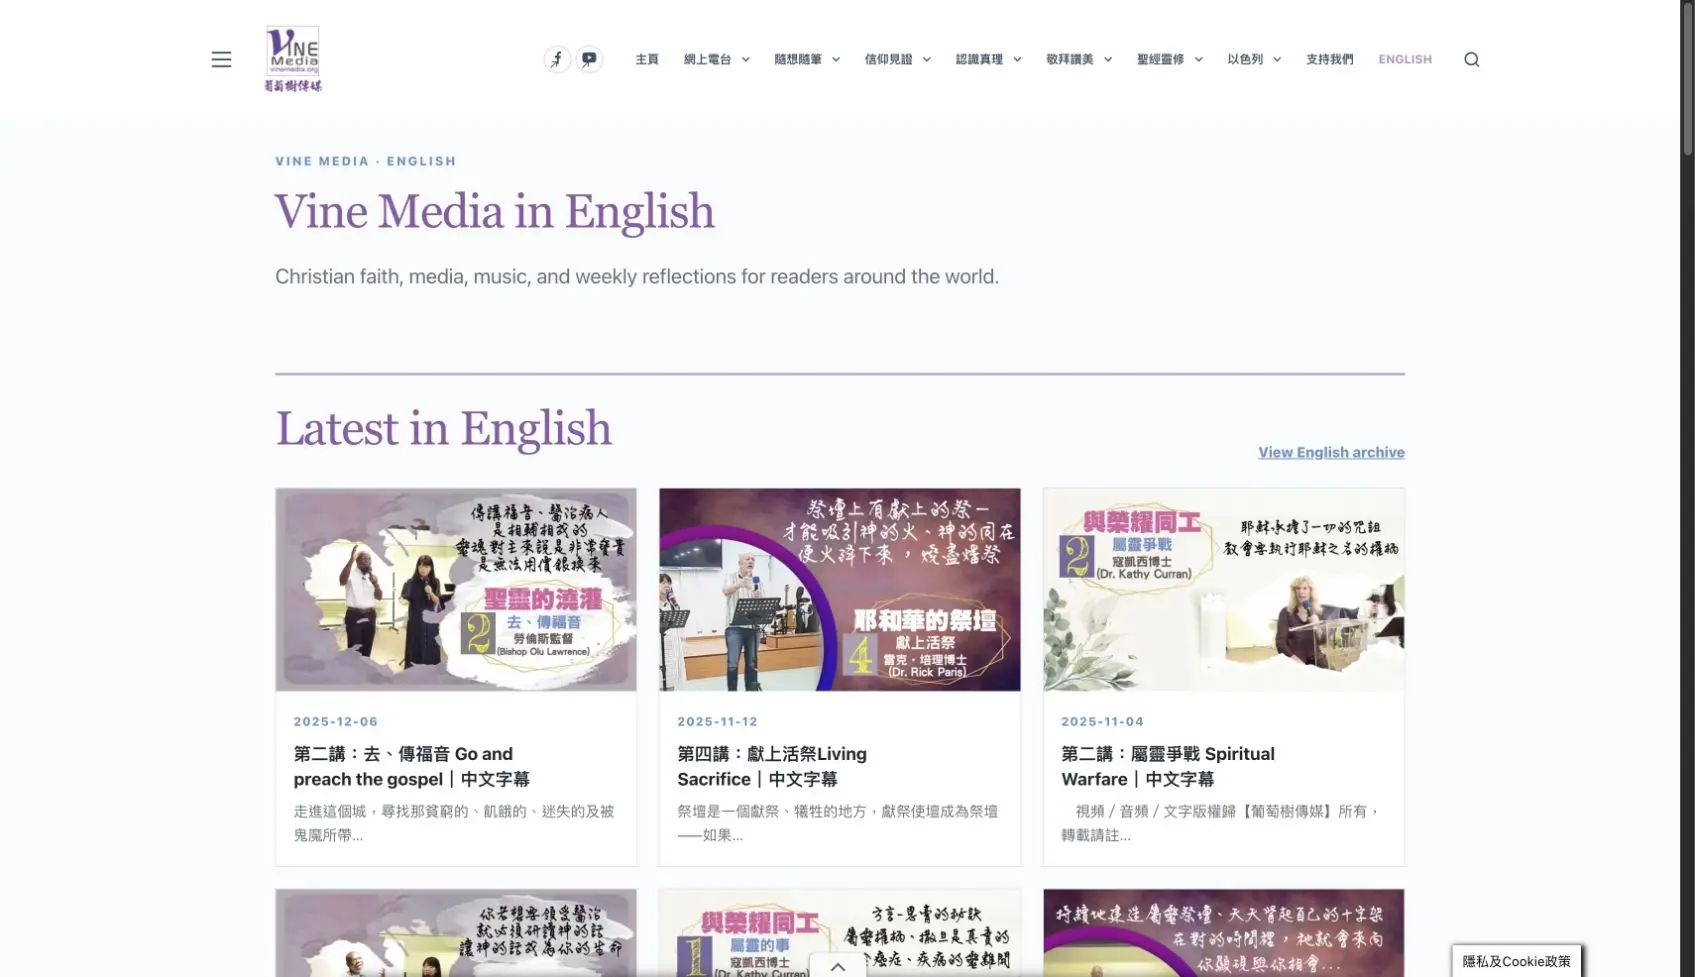Click the round running-figure icon in header
Image resolution: width=1695 pixels, height=977 pixels.
557,59
